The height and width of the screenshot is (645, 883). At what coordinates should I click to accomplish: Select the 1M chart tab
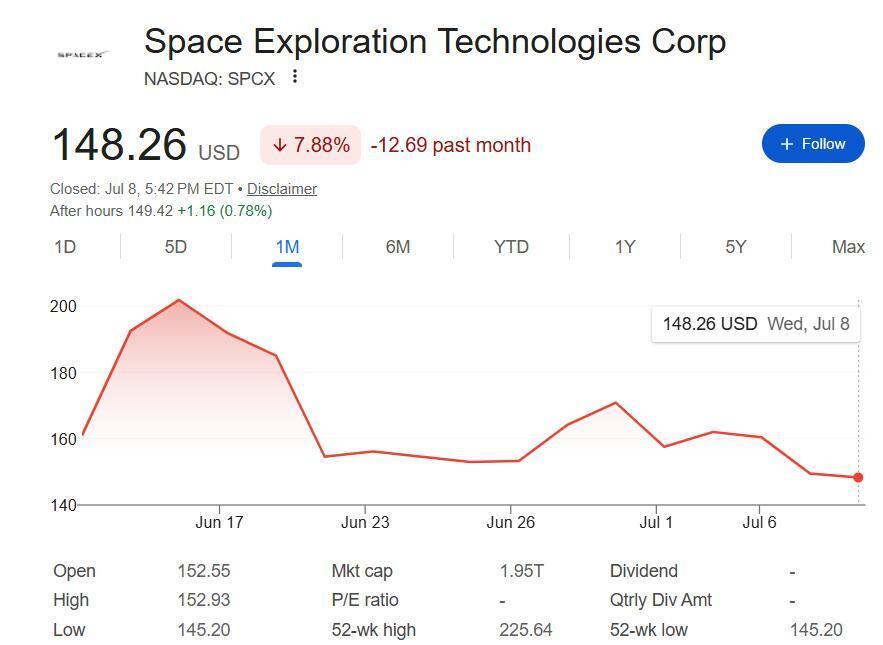pos(287,247)
